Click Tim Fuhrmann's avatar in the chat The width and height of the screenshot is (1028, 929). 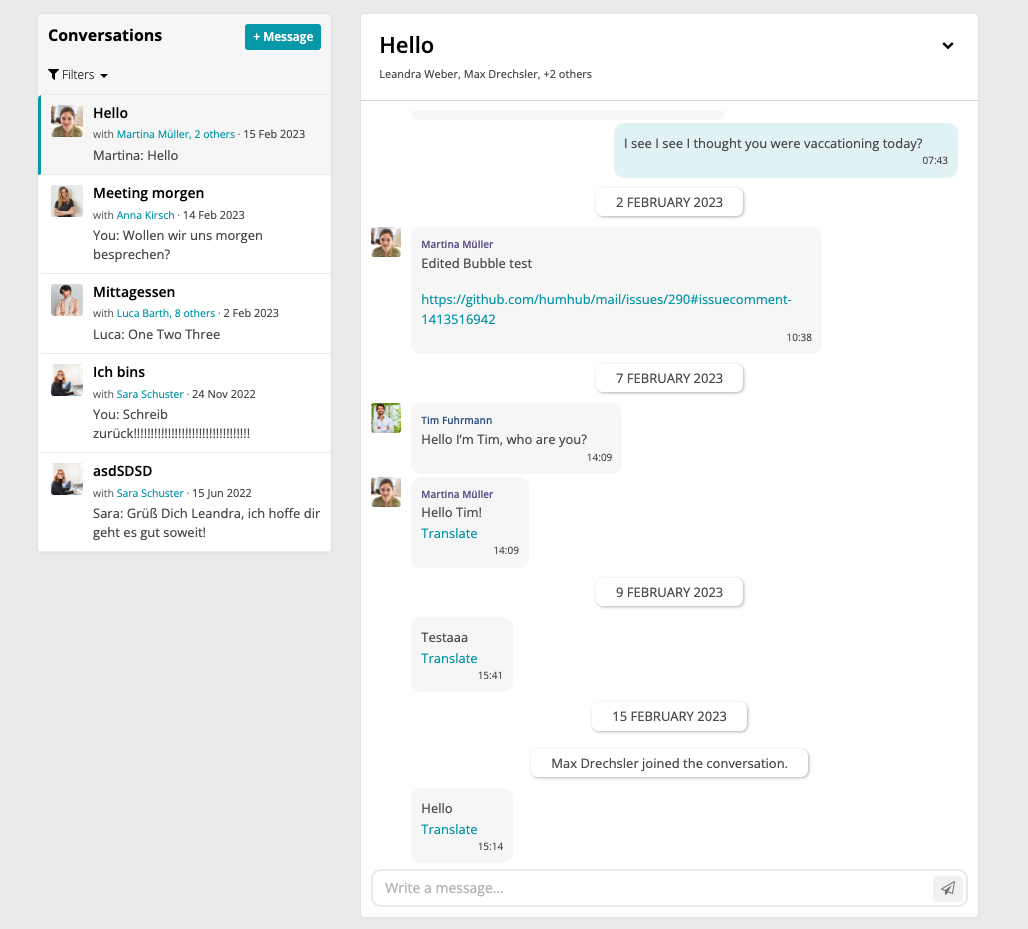click(386, 418)
